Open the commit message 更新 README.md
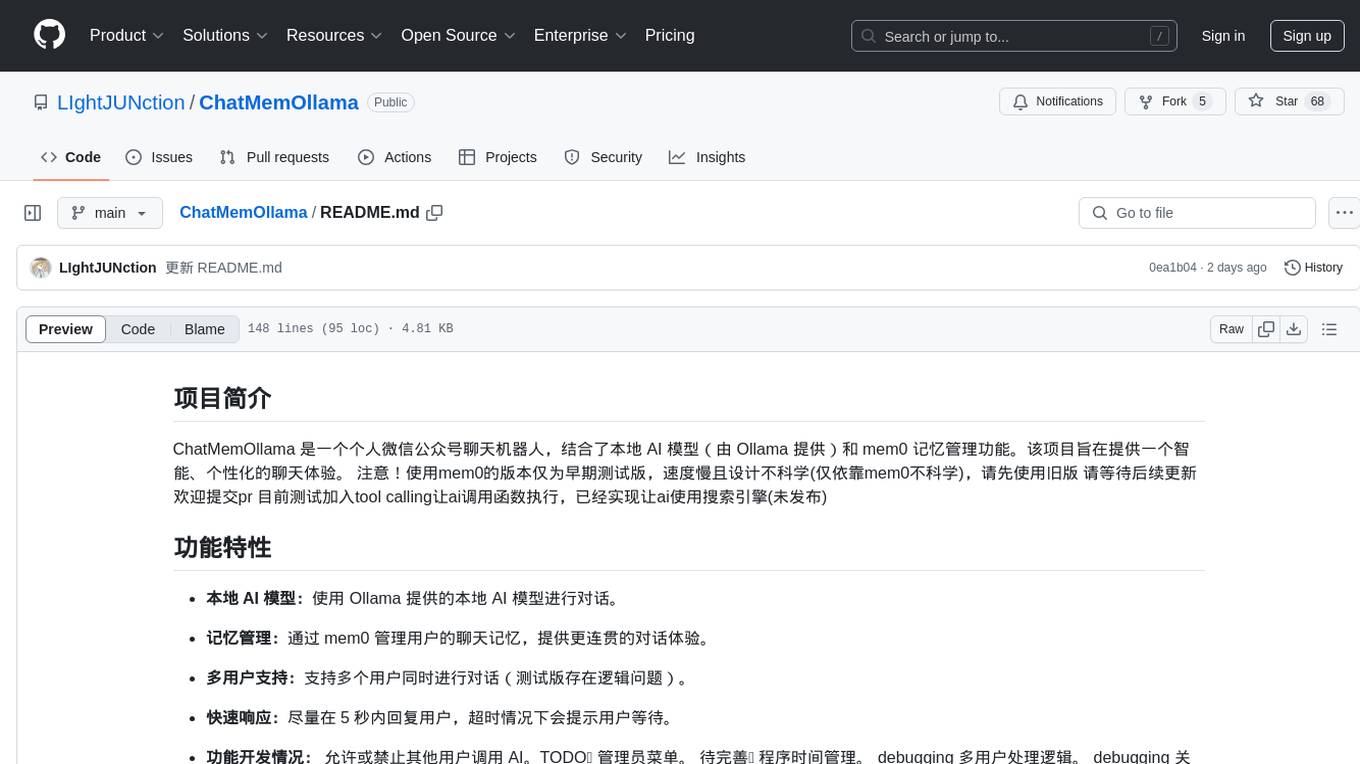Screen dimensions: 1360x764 point(223,267)
